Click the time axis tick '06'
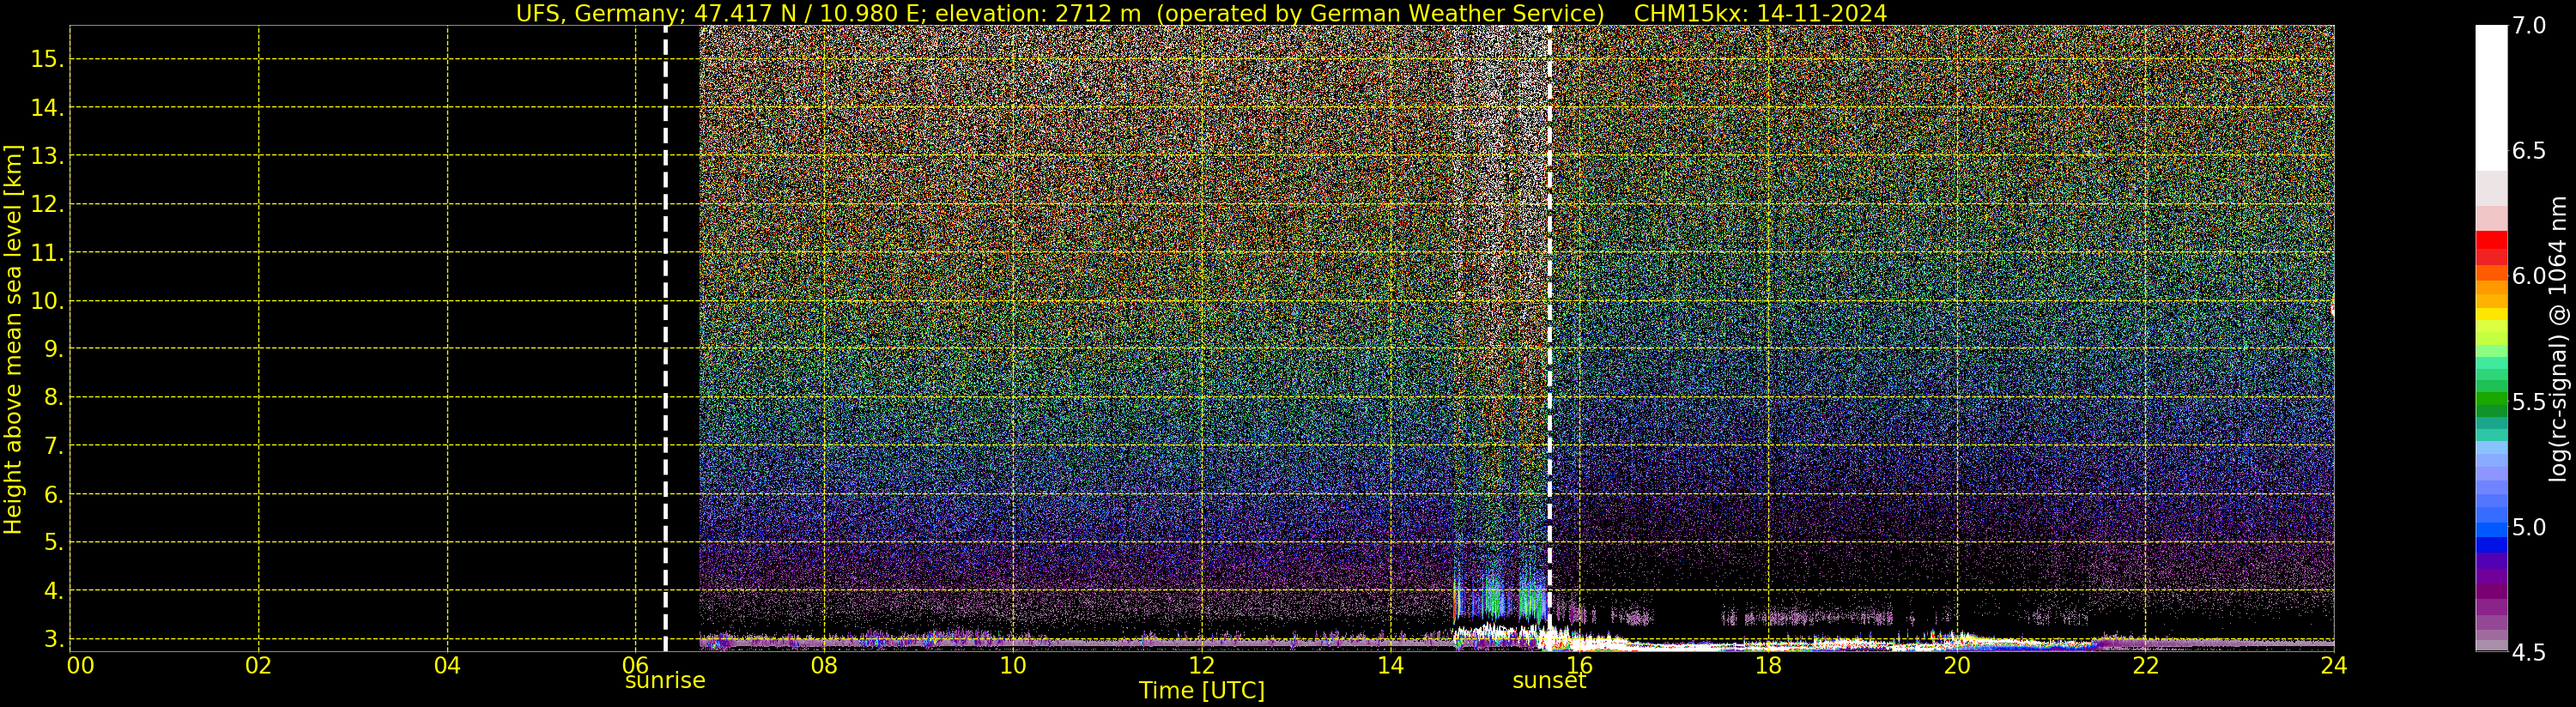Screen dimensions: 2576x707 636,666
